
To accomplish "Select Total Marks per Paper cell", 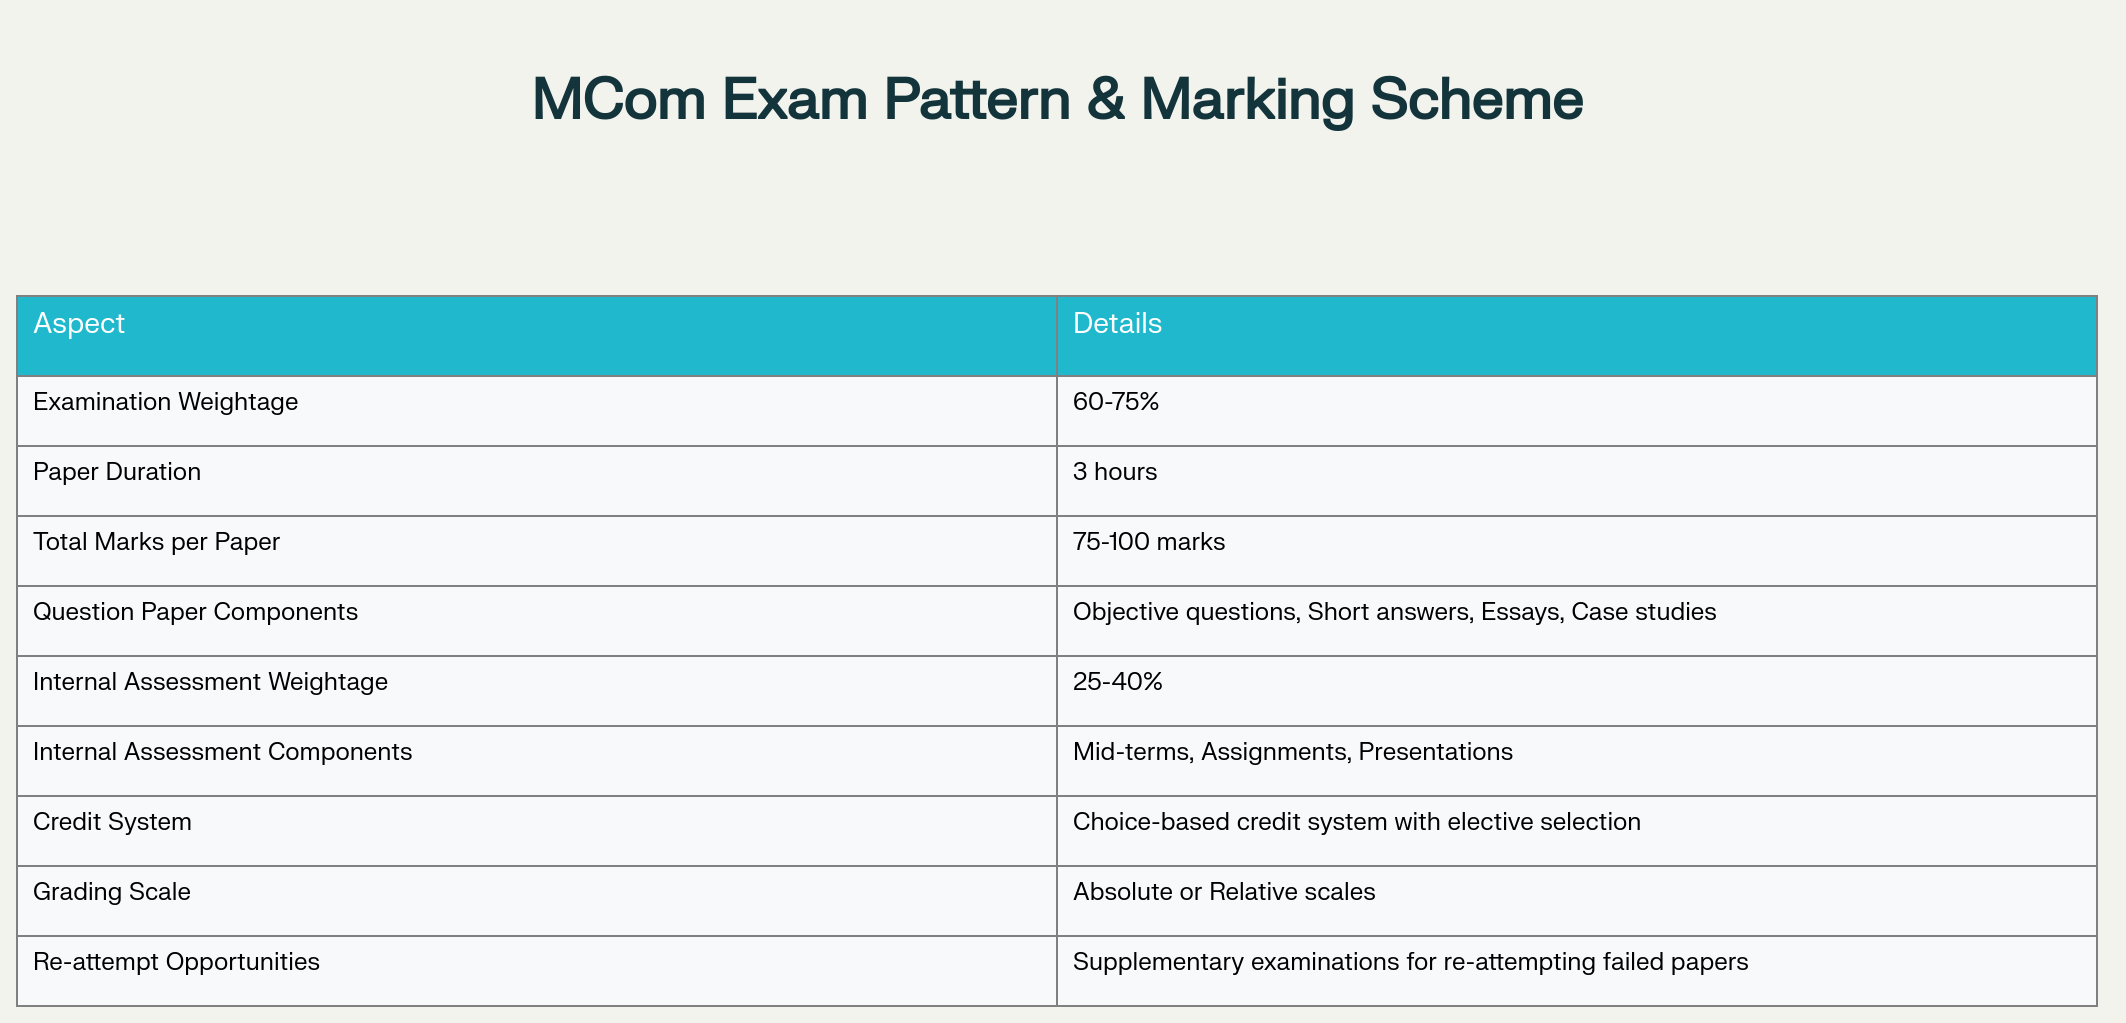I will tap(157, 542).
